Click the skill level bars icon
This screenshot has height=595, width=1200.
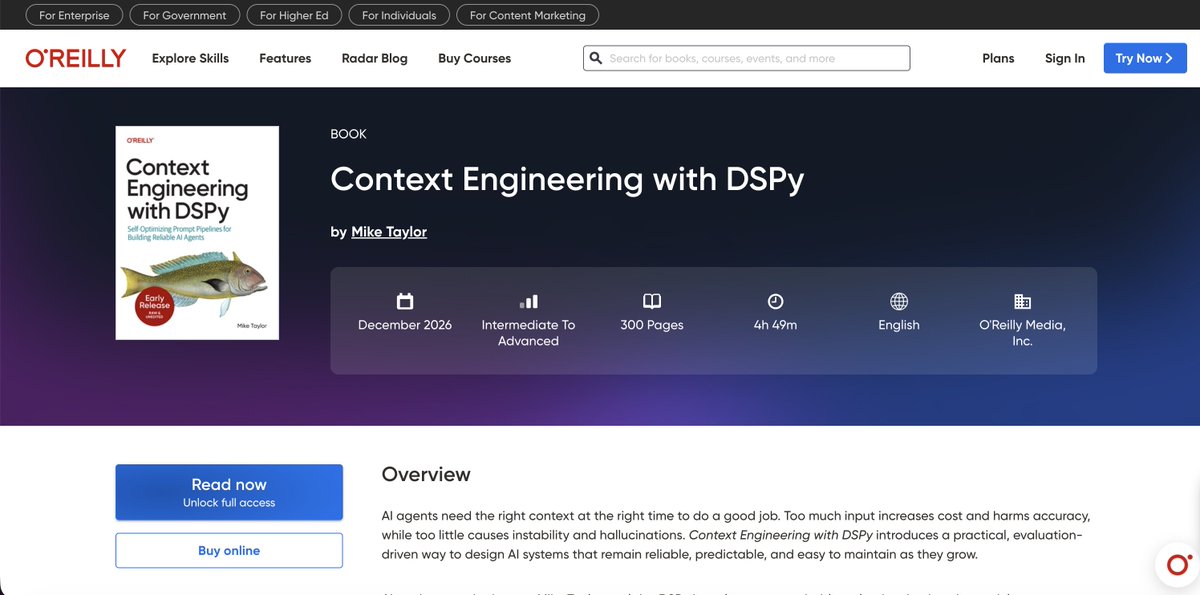(x=528, y=301)
